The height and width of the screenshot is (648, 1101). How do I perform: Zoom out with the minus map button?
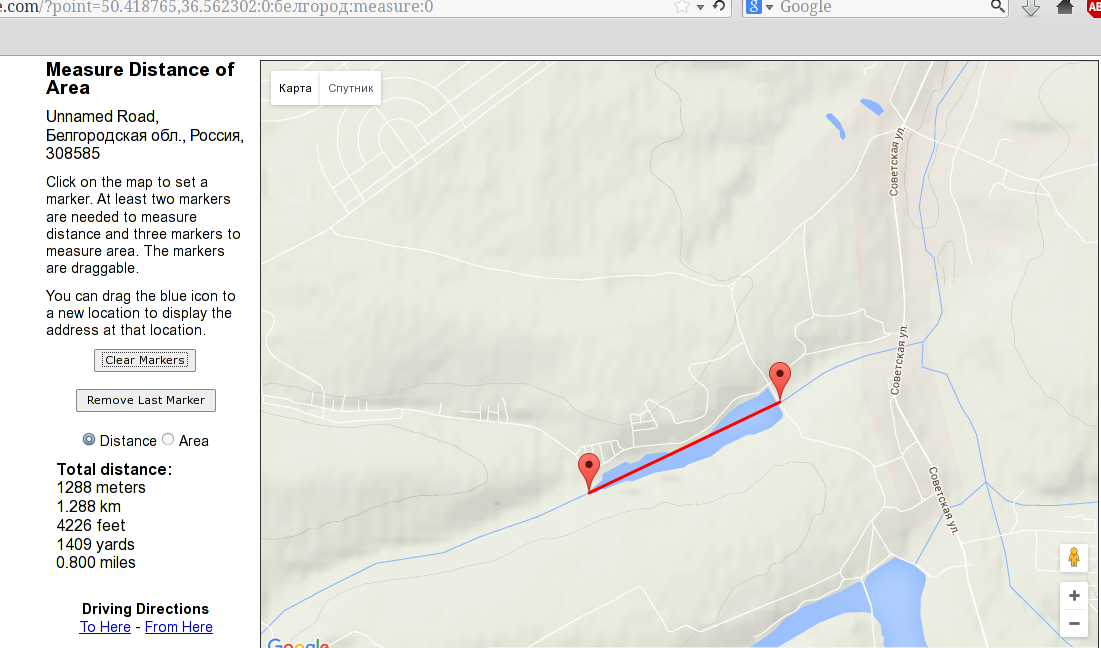coord(1074,623)
